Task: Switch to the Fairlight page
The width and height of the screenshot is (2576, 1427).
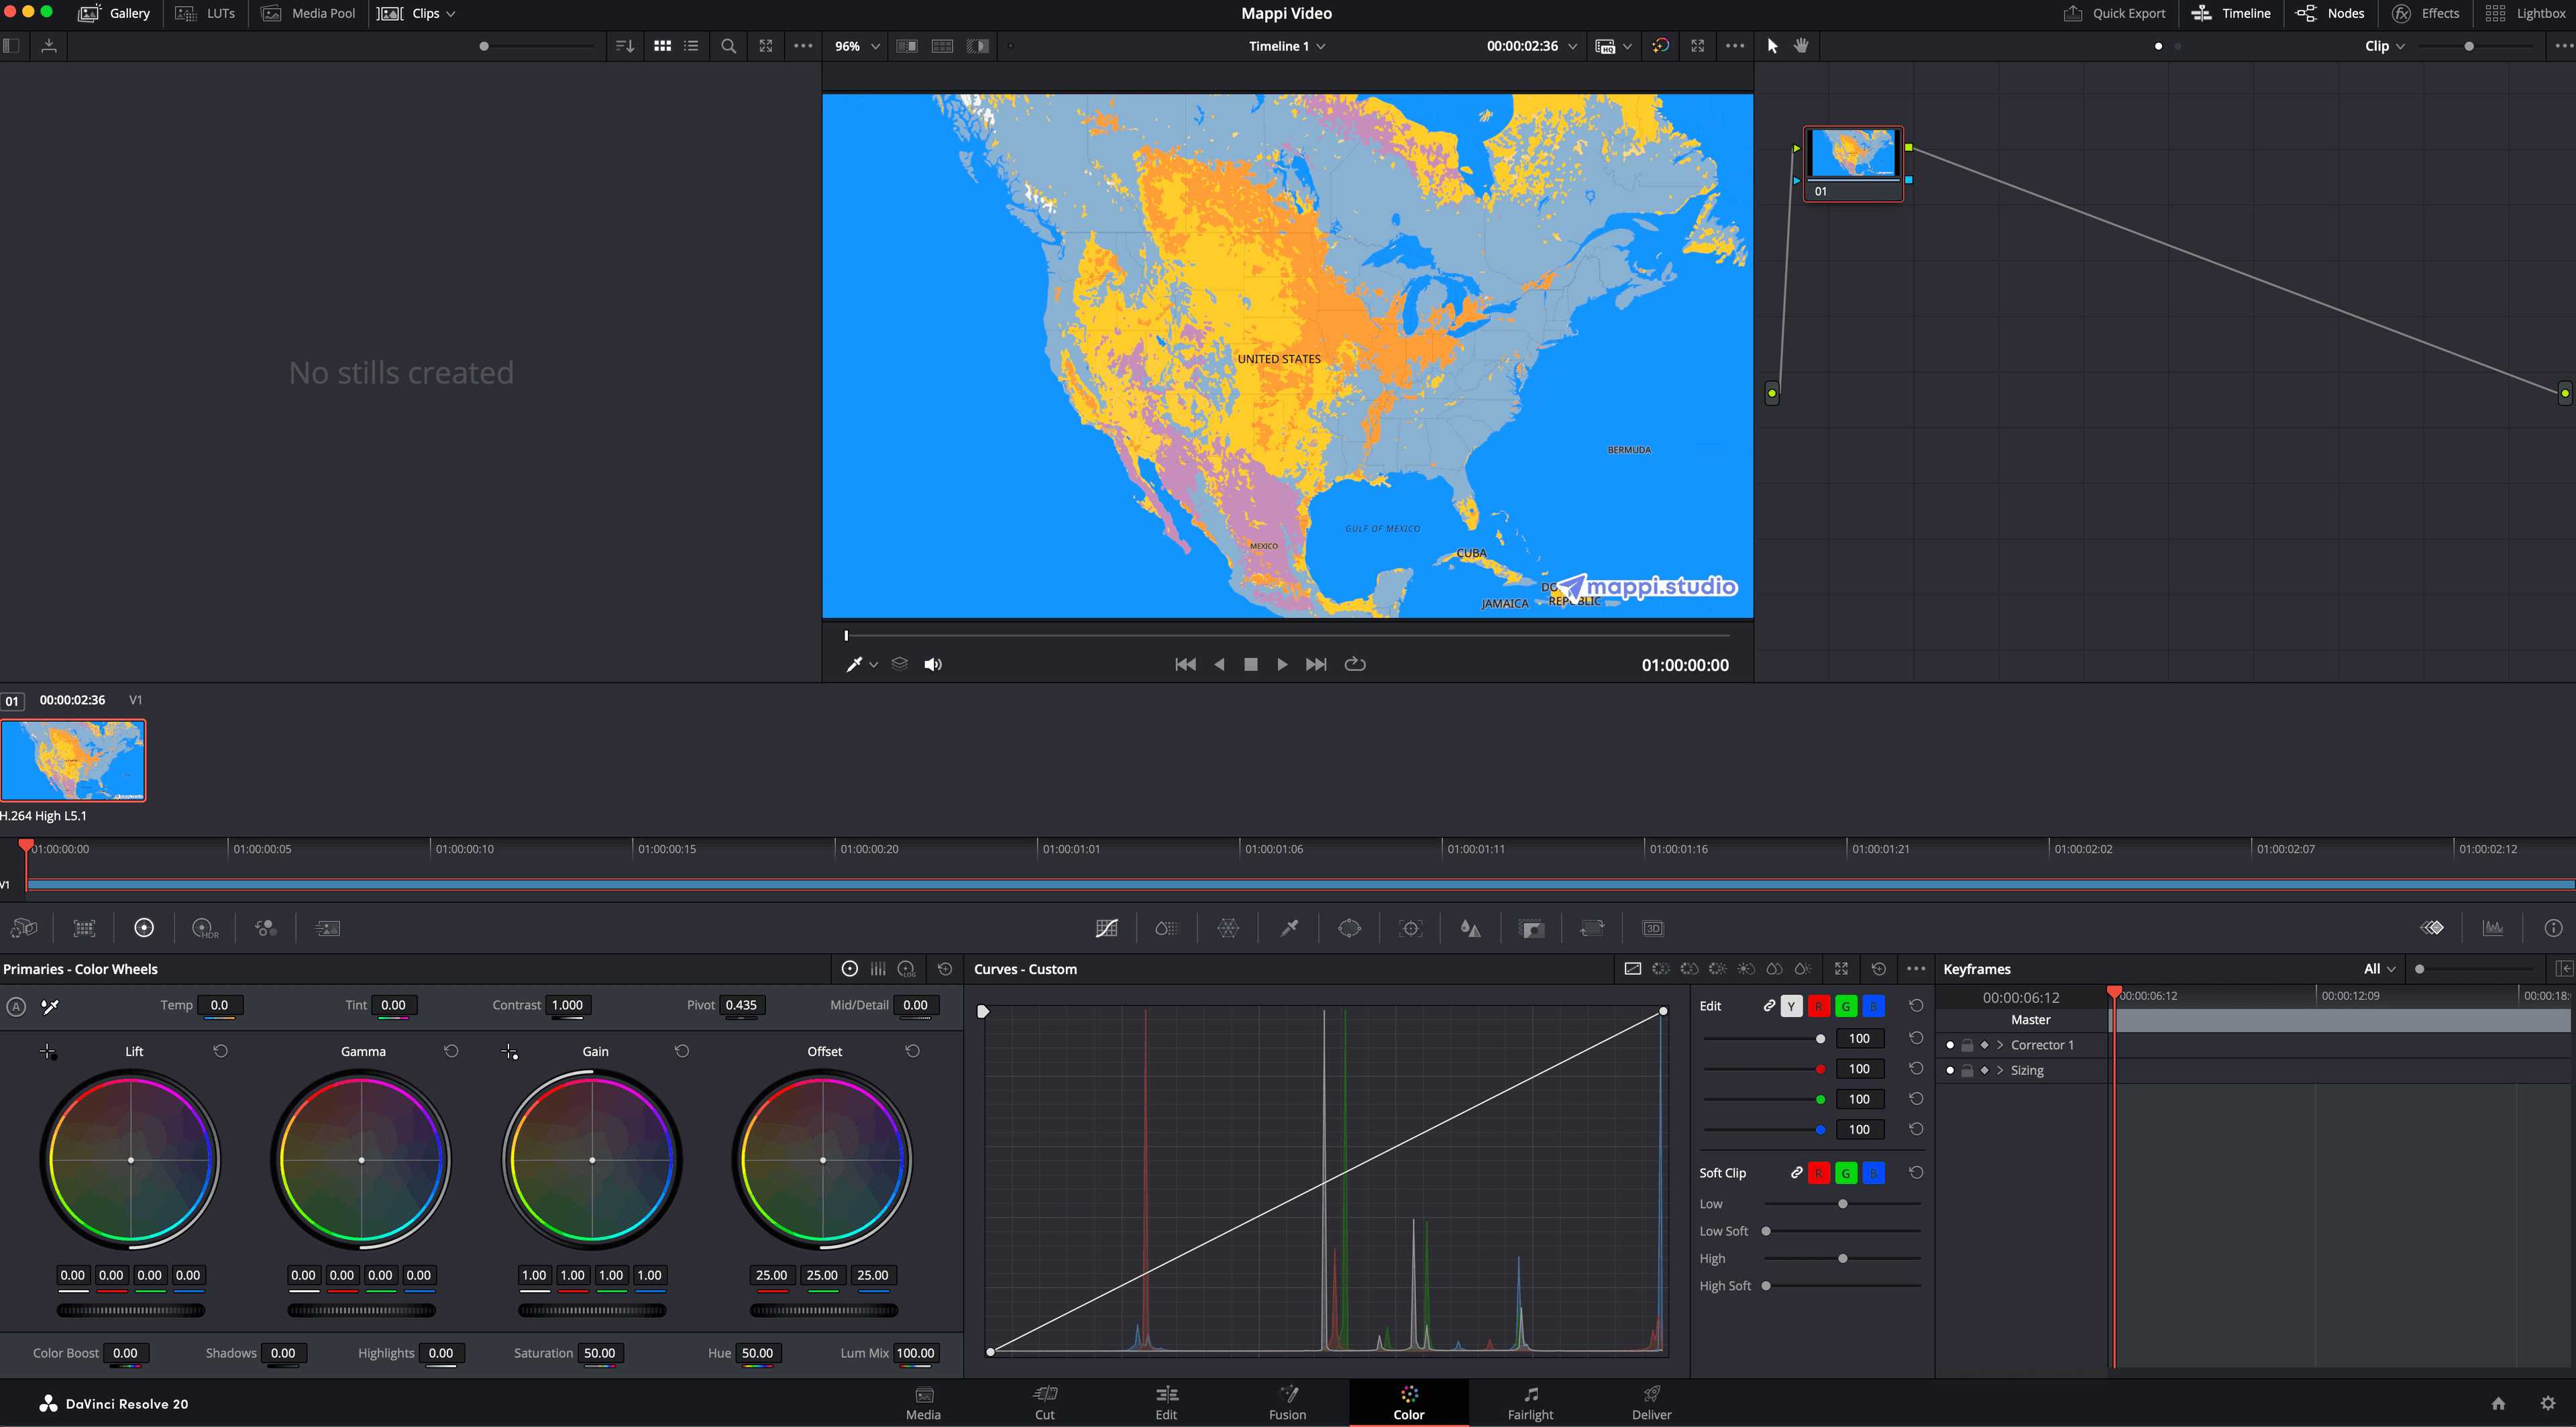Action: [1530, 1402]
